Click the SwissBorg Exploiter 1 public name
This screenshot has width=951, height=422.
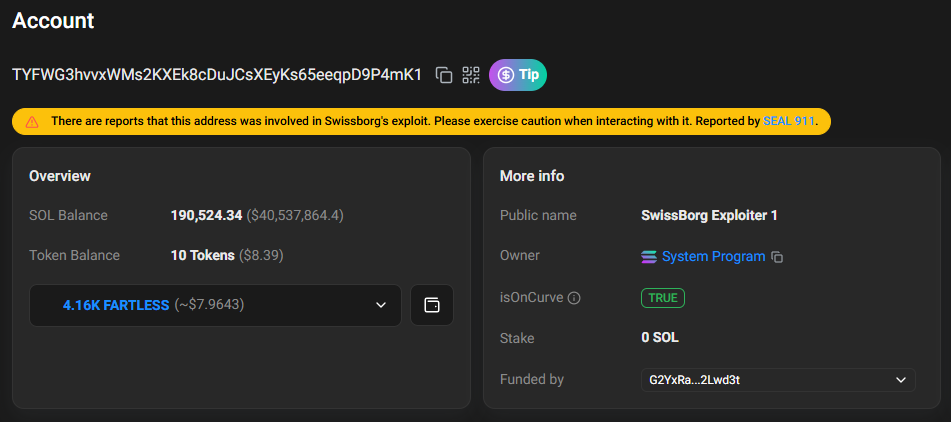click(709, 215)
